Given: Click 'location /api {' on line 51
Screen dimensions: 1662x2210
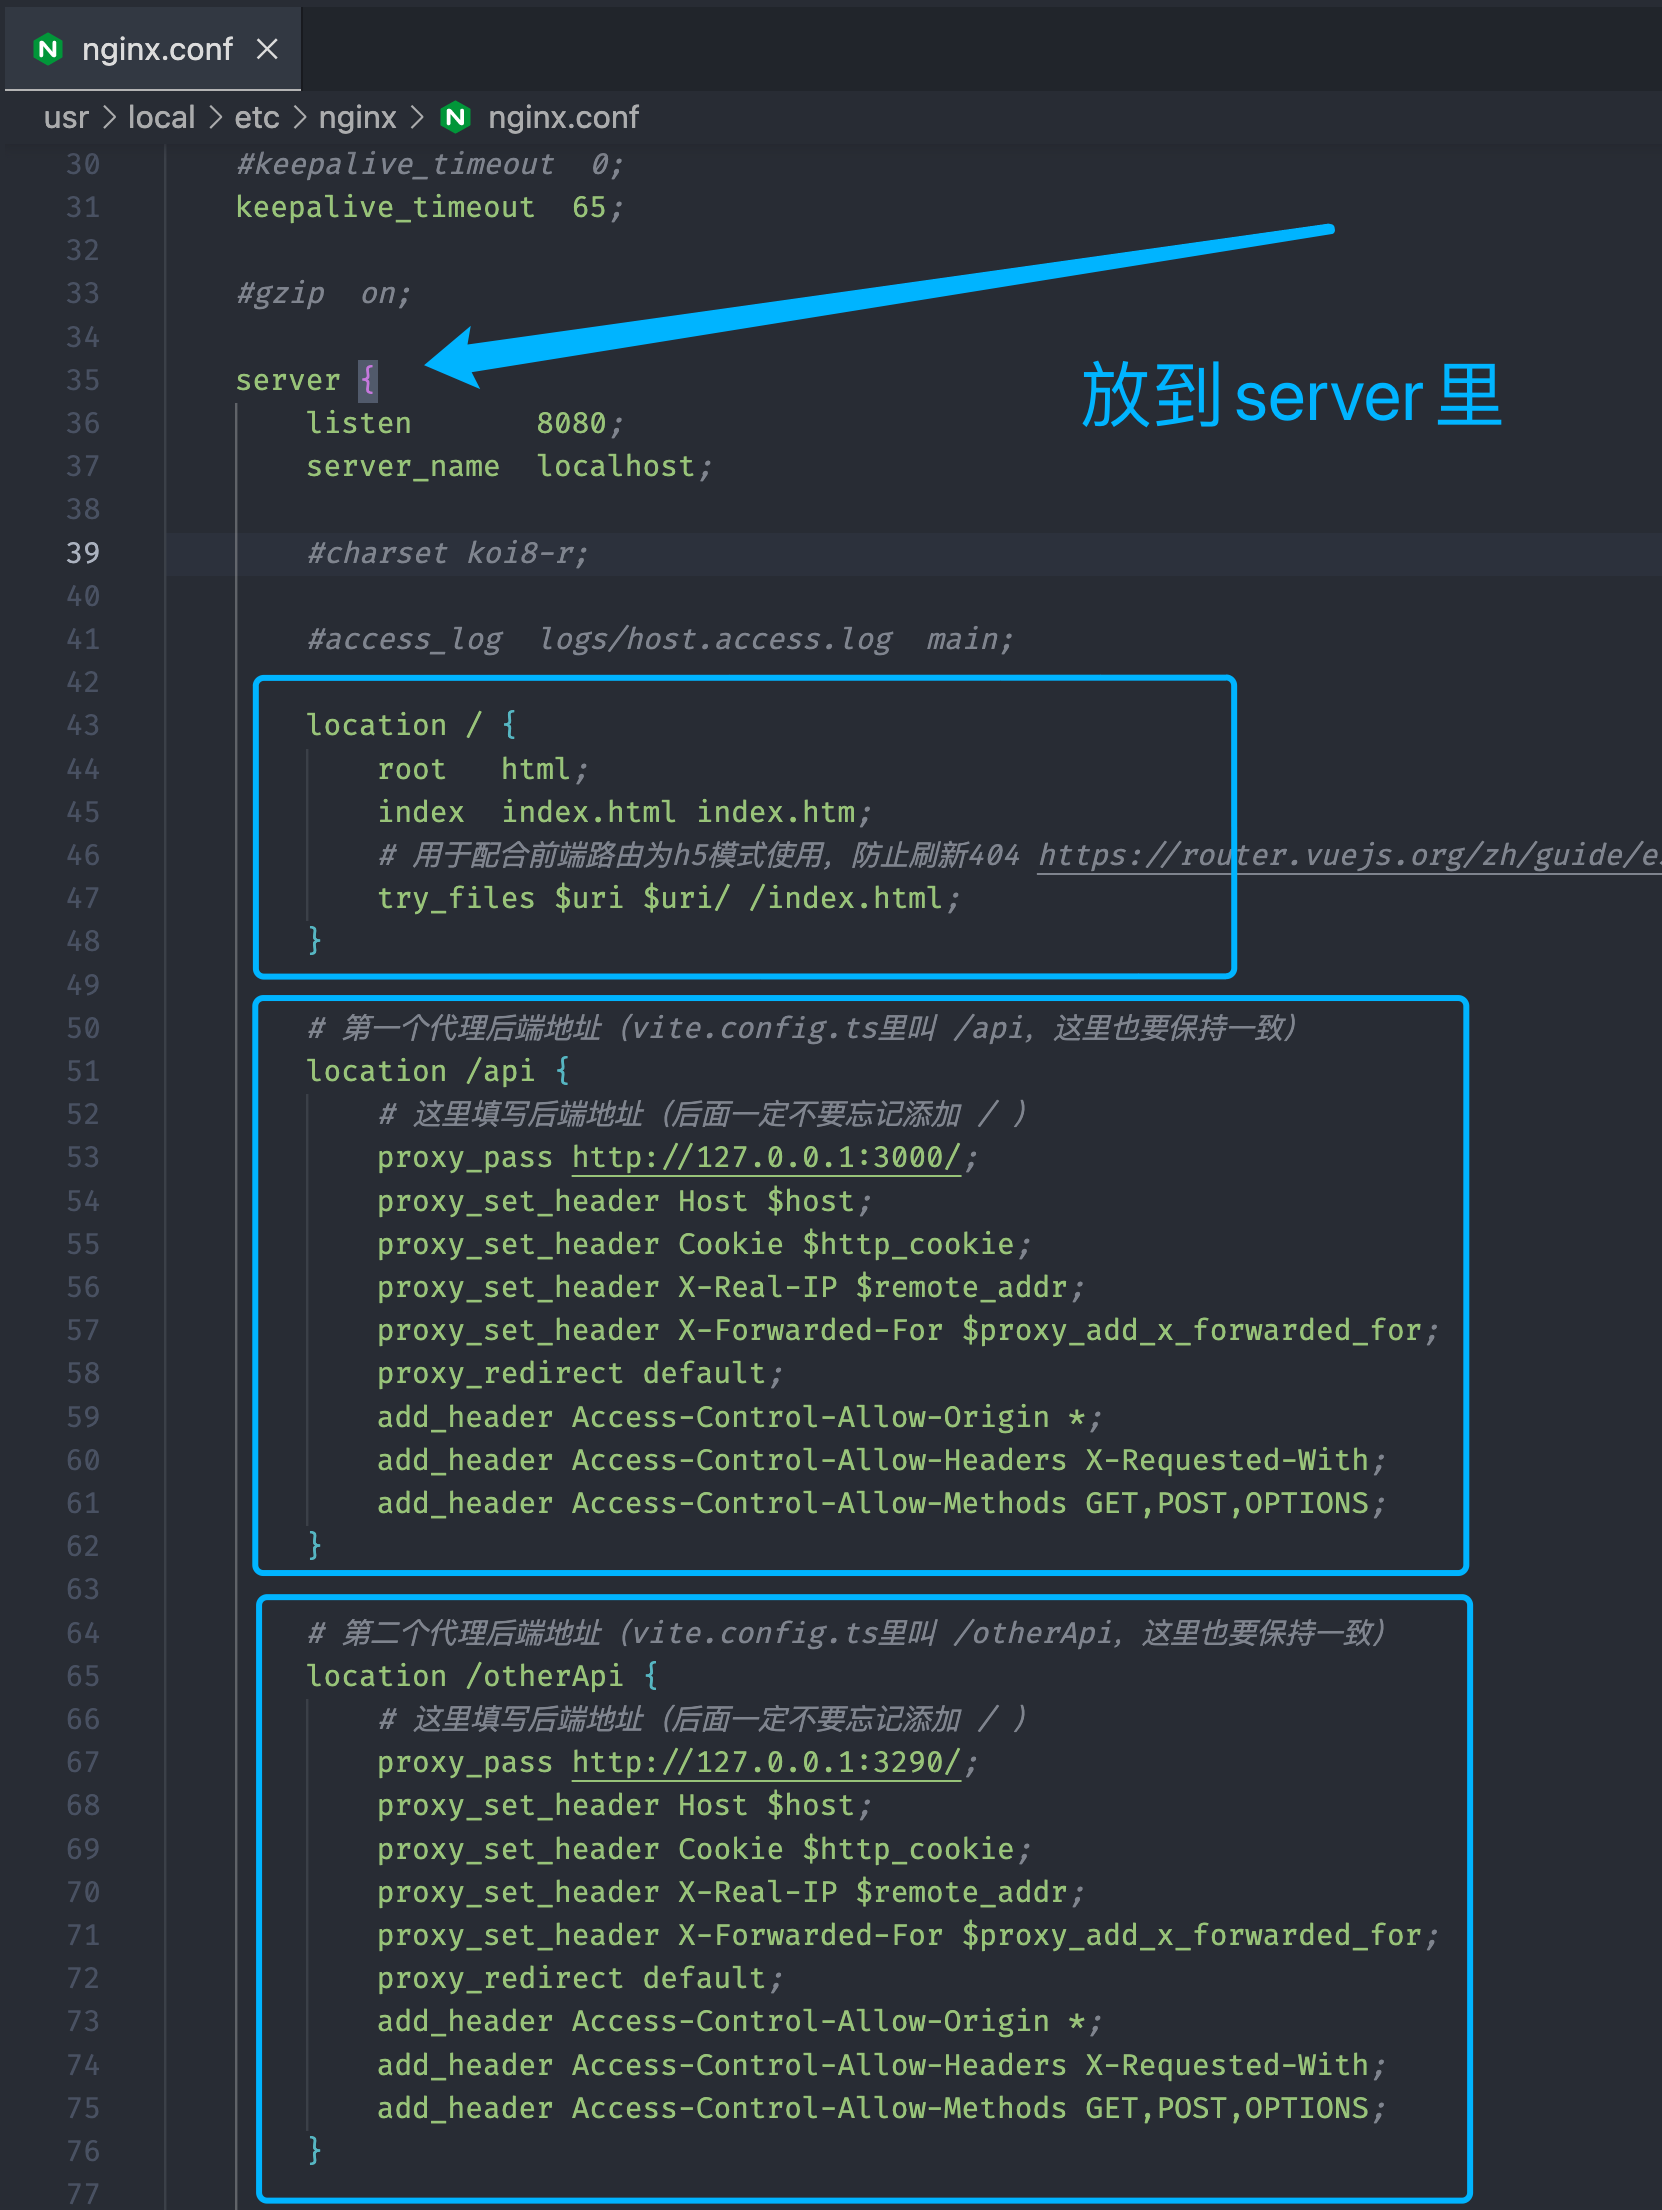Looking at the screenshot, I should tap(438, 1071).
